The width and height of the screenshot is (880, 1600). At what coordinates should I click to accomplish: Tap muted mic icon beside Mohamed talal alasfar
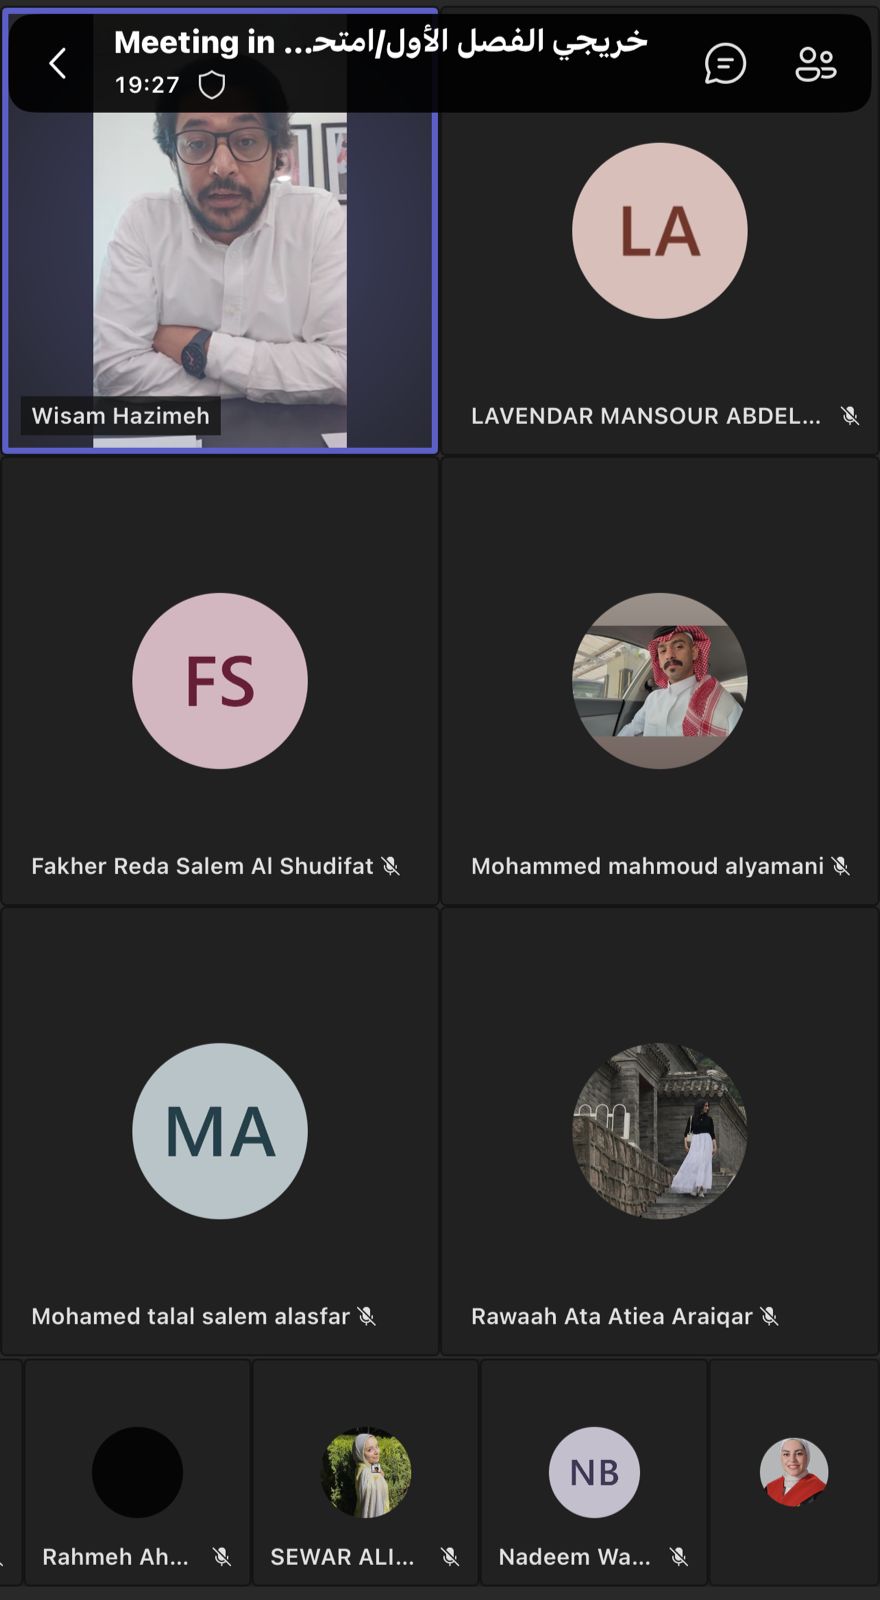click(367, 1316)
